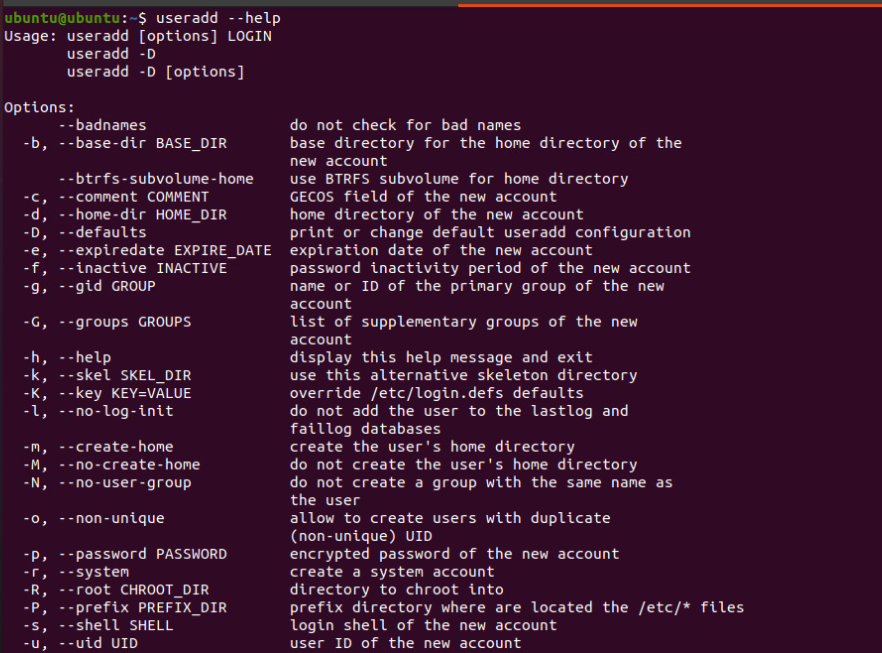Click the "display this help message and exit" description
Screen dimensions: 882x653
click(441, 357)
